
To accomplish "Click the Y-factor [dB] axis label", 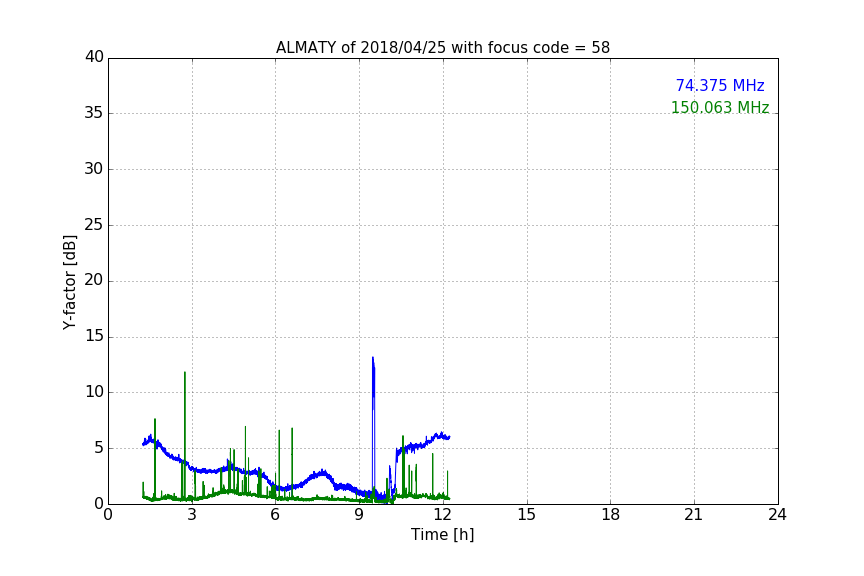I will coord(69,282).
